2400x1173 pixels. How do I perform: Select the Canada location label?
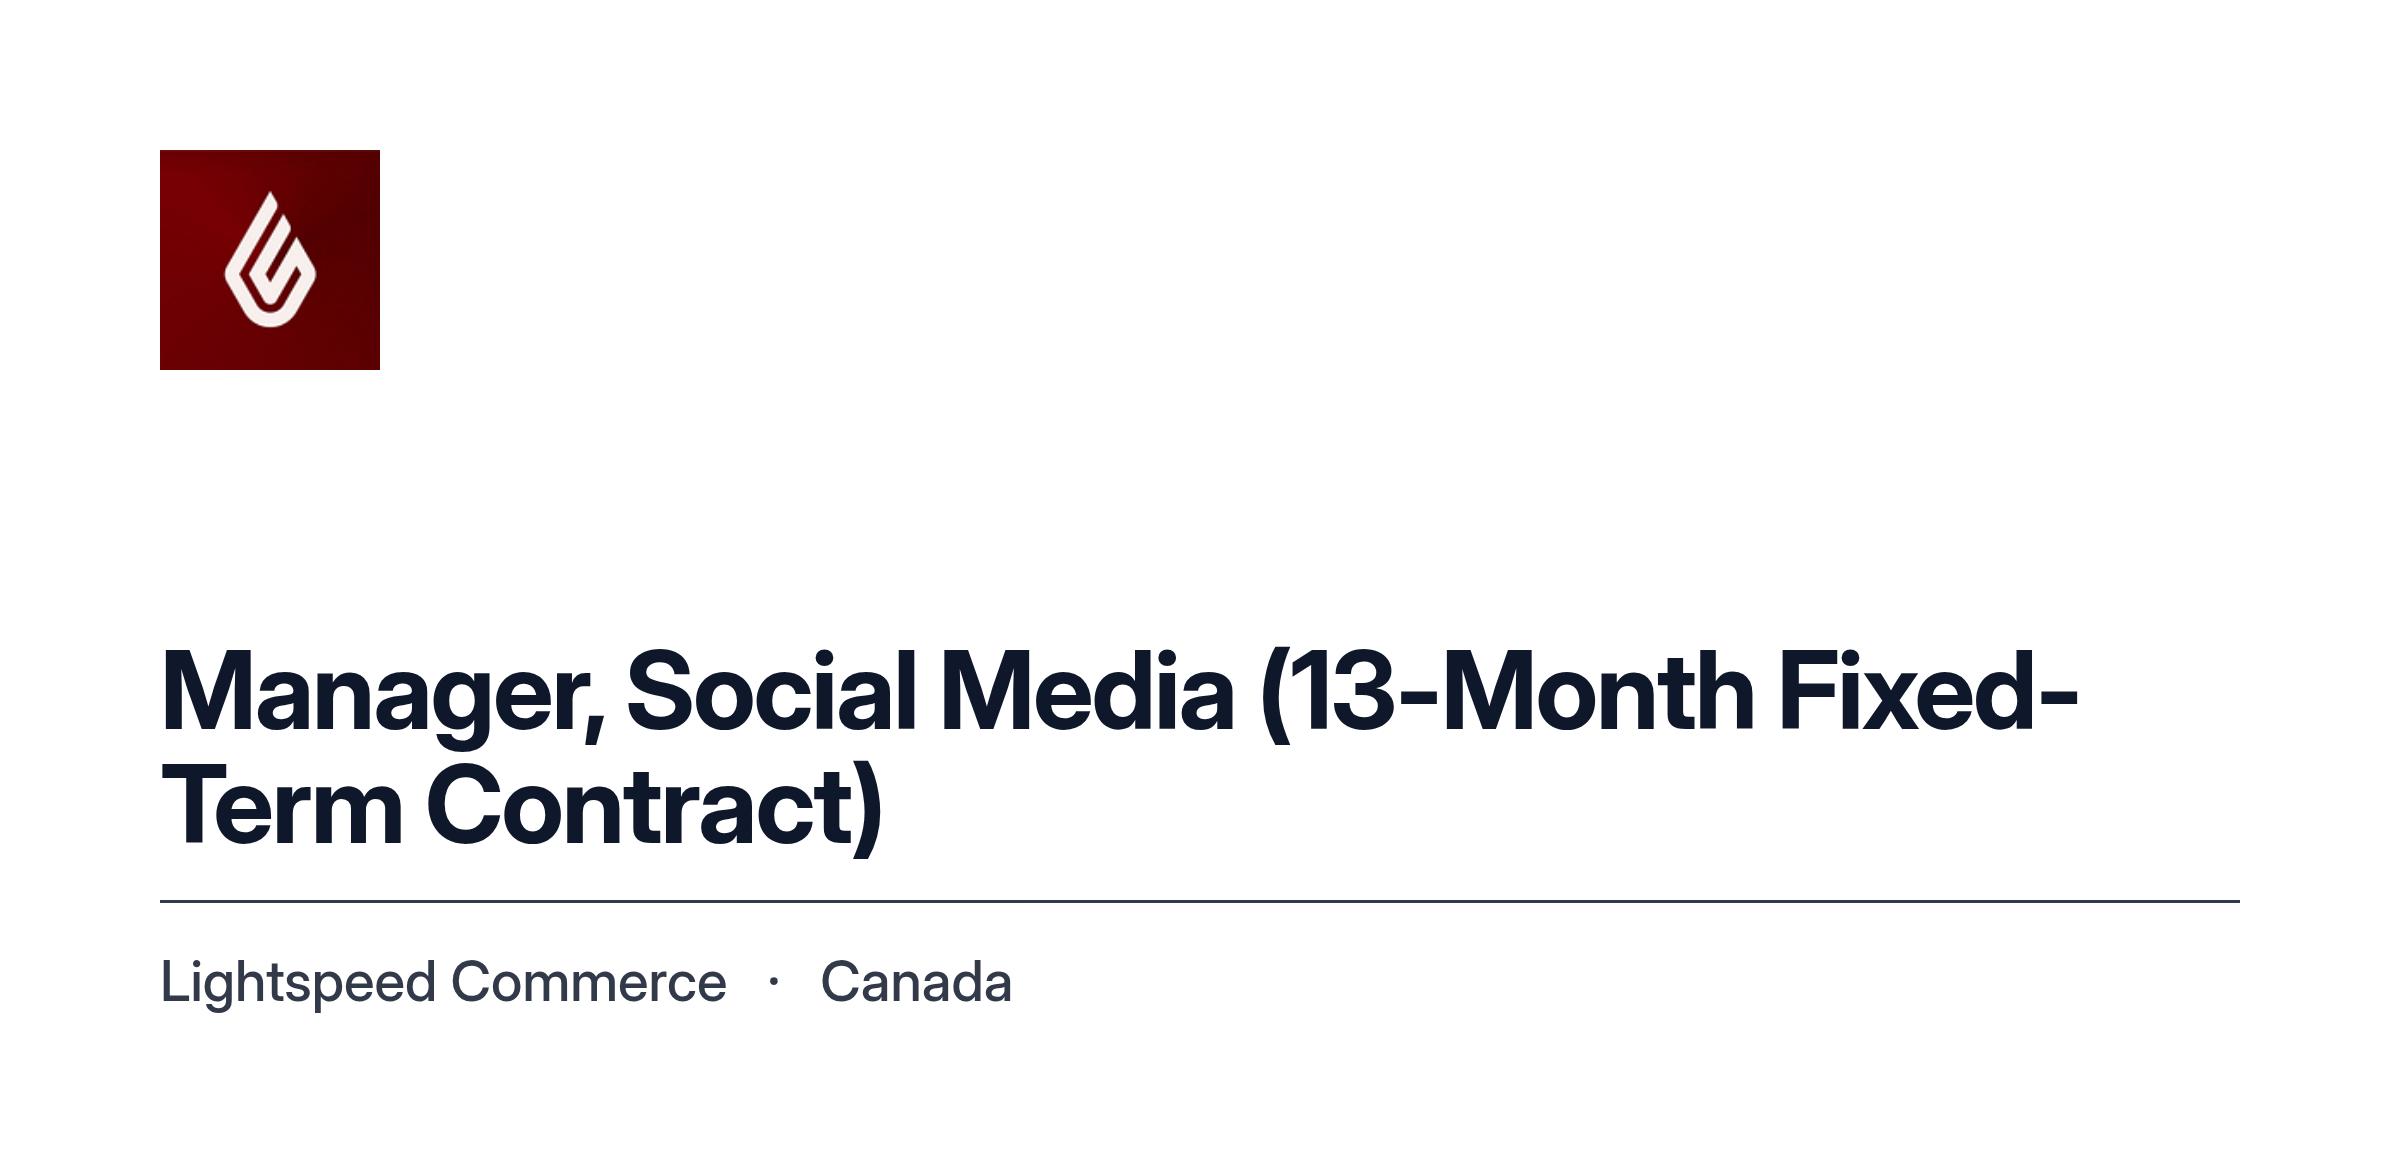916,982
